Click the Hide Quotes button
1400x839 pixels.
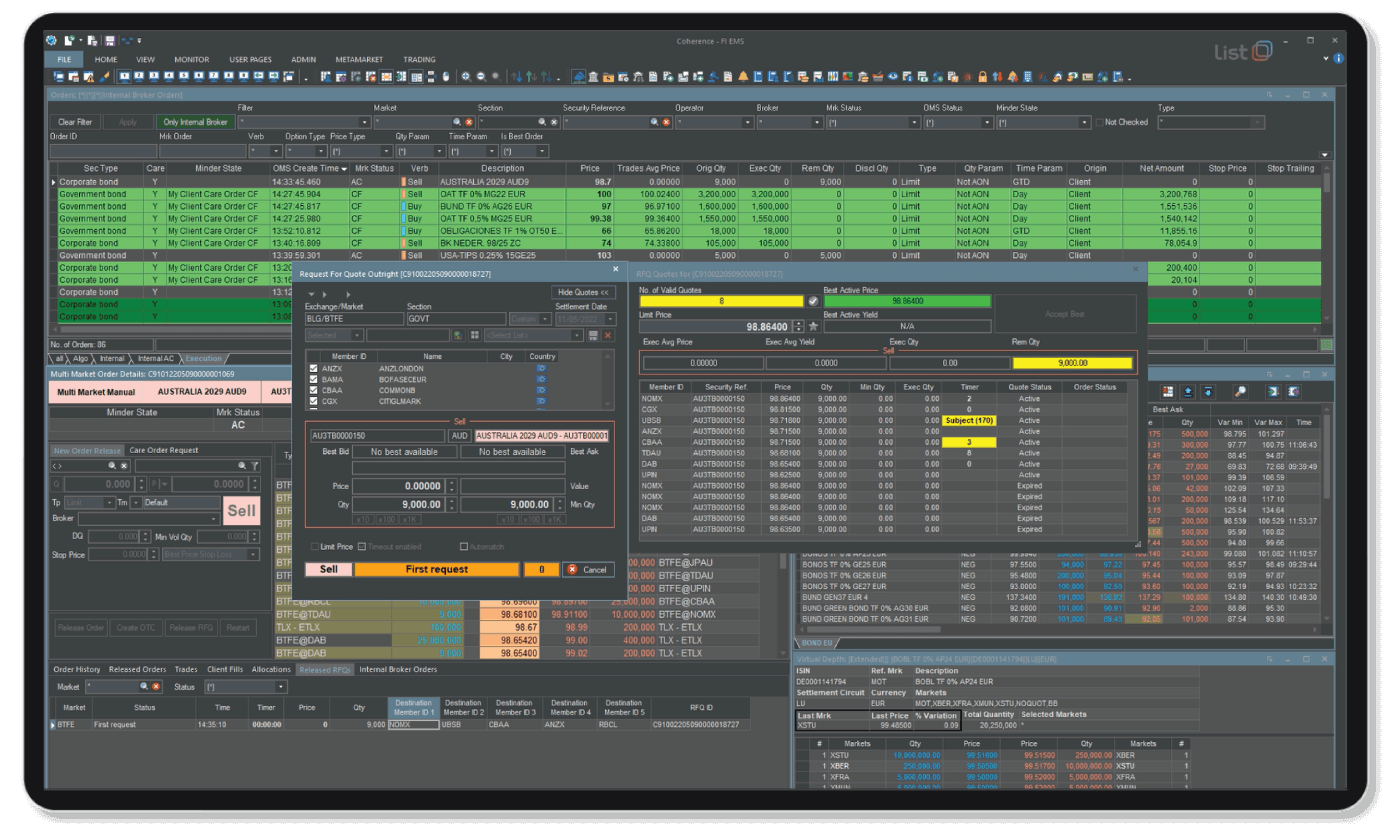pyautogui.click(x=584, y=292)
